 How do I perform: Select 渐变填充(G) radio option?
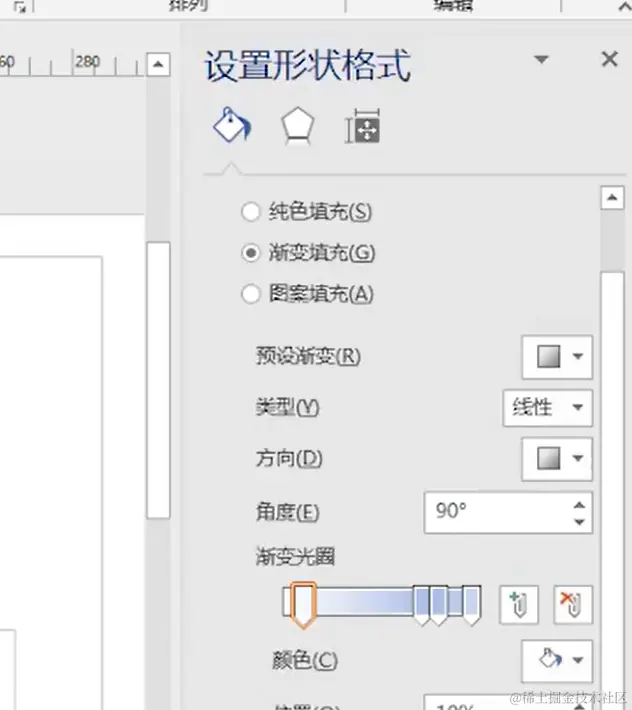pos(308,253)
